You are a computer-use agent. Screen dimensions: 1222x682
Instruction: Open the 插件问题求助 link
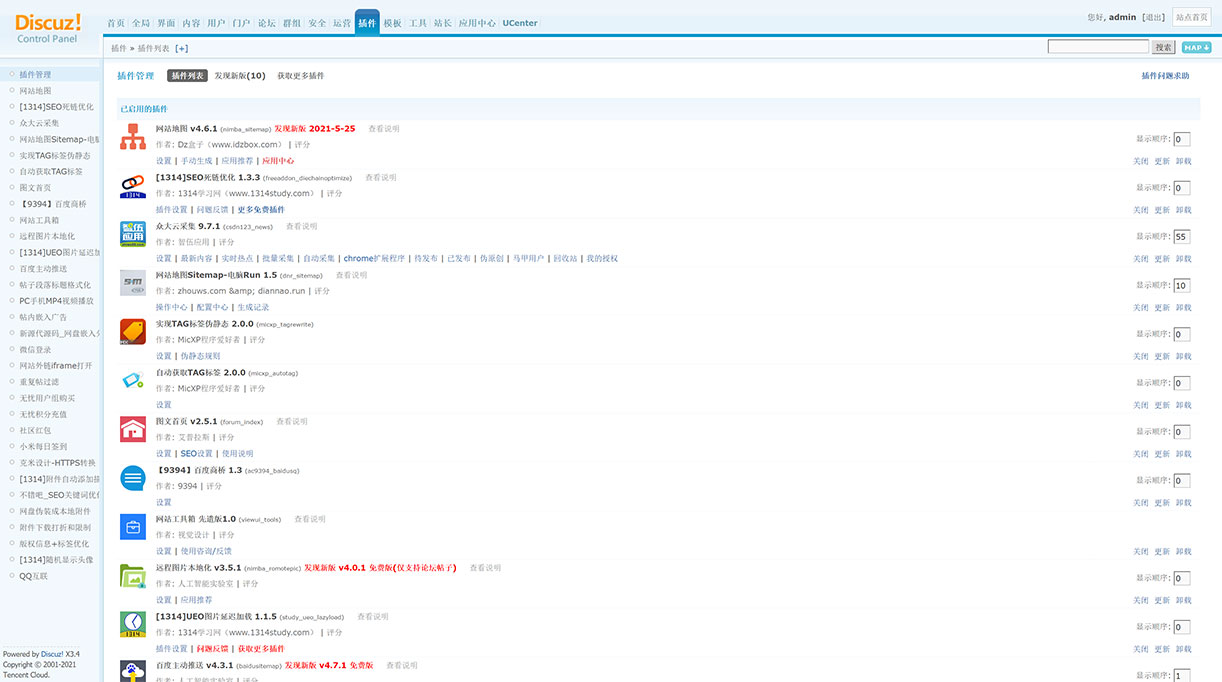[x=1165, y=76]
